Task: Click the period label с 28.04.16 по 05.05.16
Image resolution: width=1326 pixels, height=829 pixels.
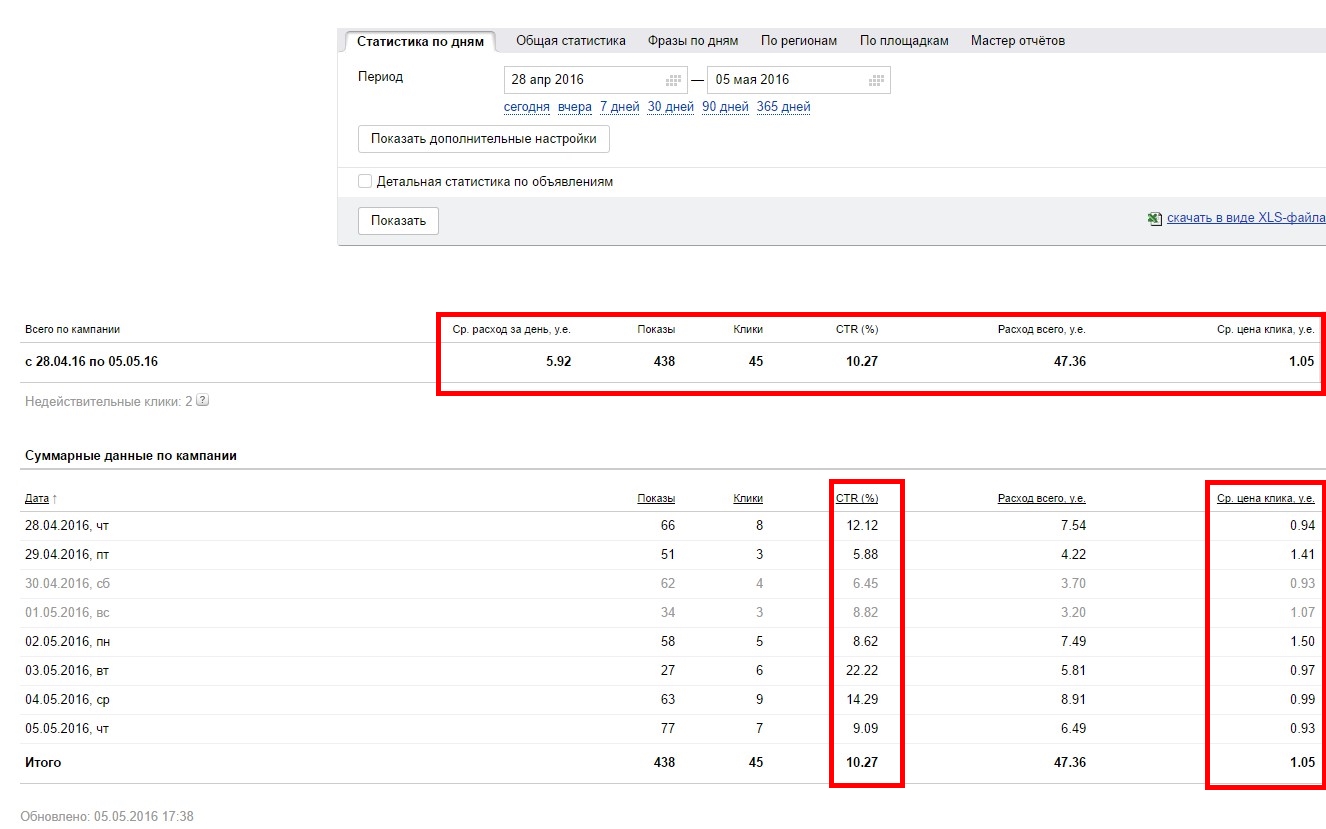Action: point(91,362)
